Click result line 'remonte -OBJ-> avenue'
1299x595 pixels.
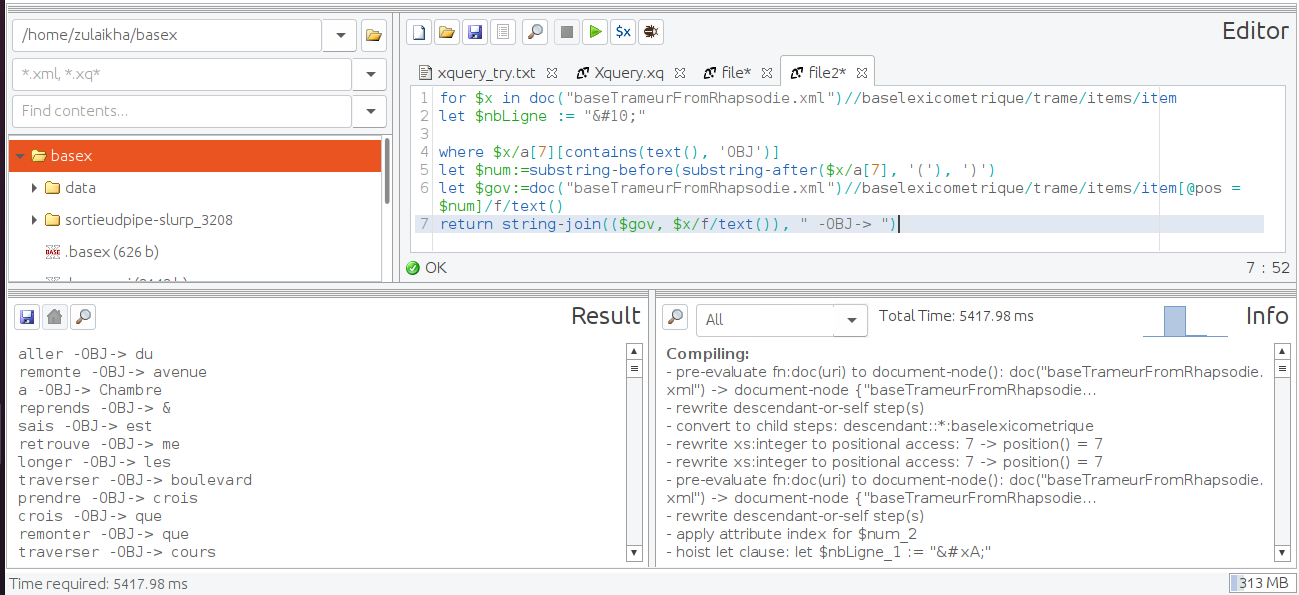(113, 372)
